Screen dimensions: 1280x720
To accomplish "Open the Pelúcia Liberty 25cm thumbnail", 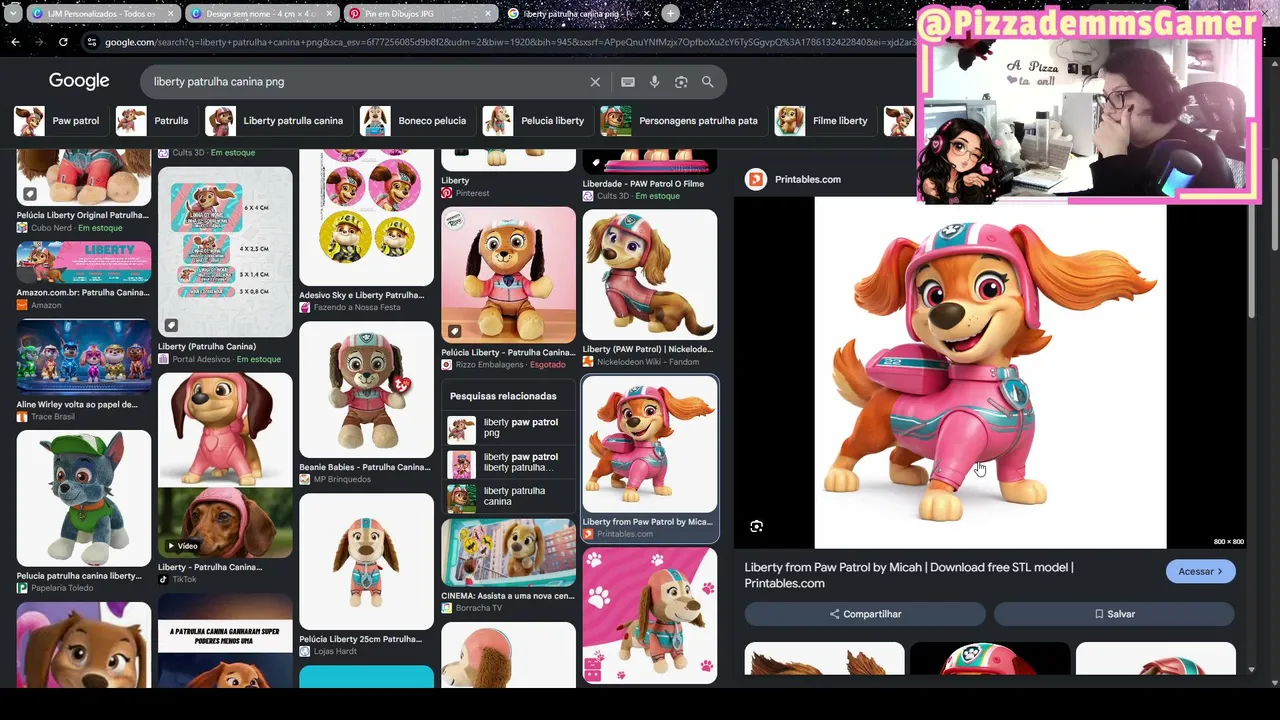I will tap(367, 561).
